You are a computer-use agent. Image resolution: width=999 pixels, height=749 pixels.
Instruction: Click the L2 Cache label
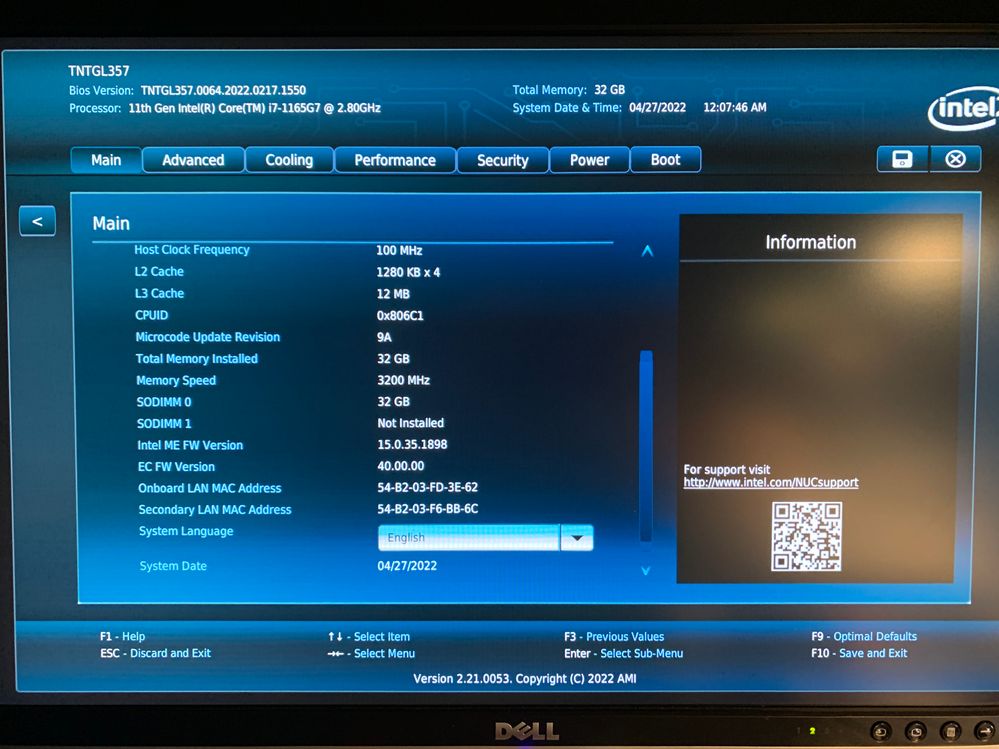pos(159,271)
